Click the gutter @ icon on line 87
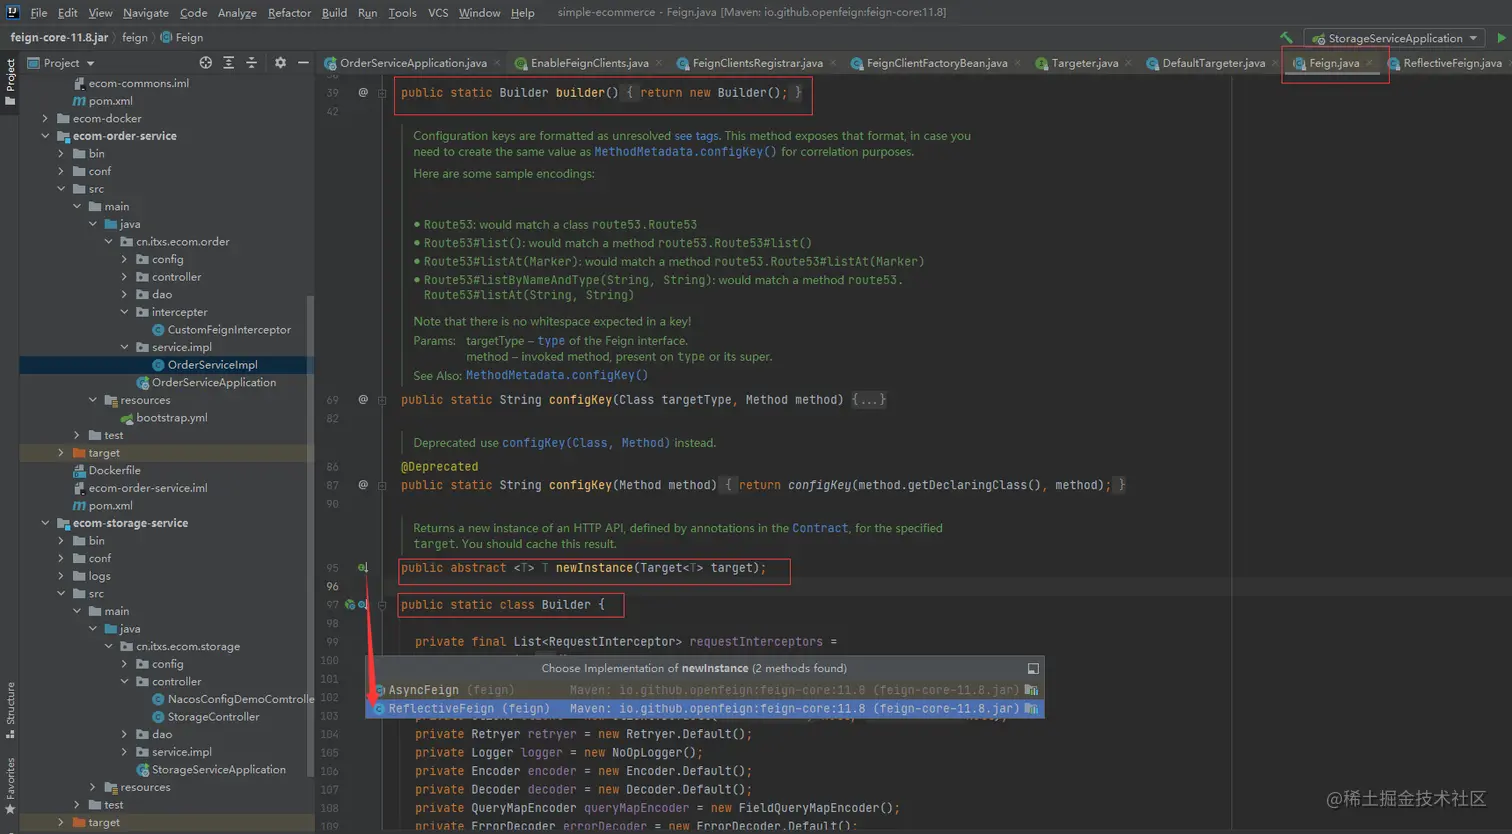1512x834 pixels. (363, 484)
